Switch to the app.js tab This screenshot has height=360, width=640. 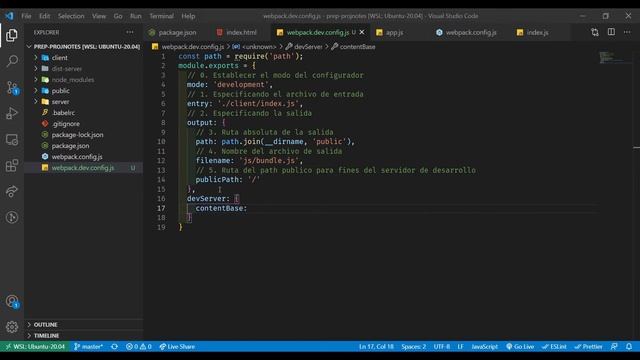pos(394,32)
